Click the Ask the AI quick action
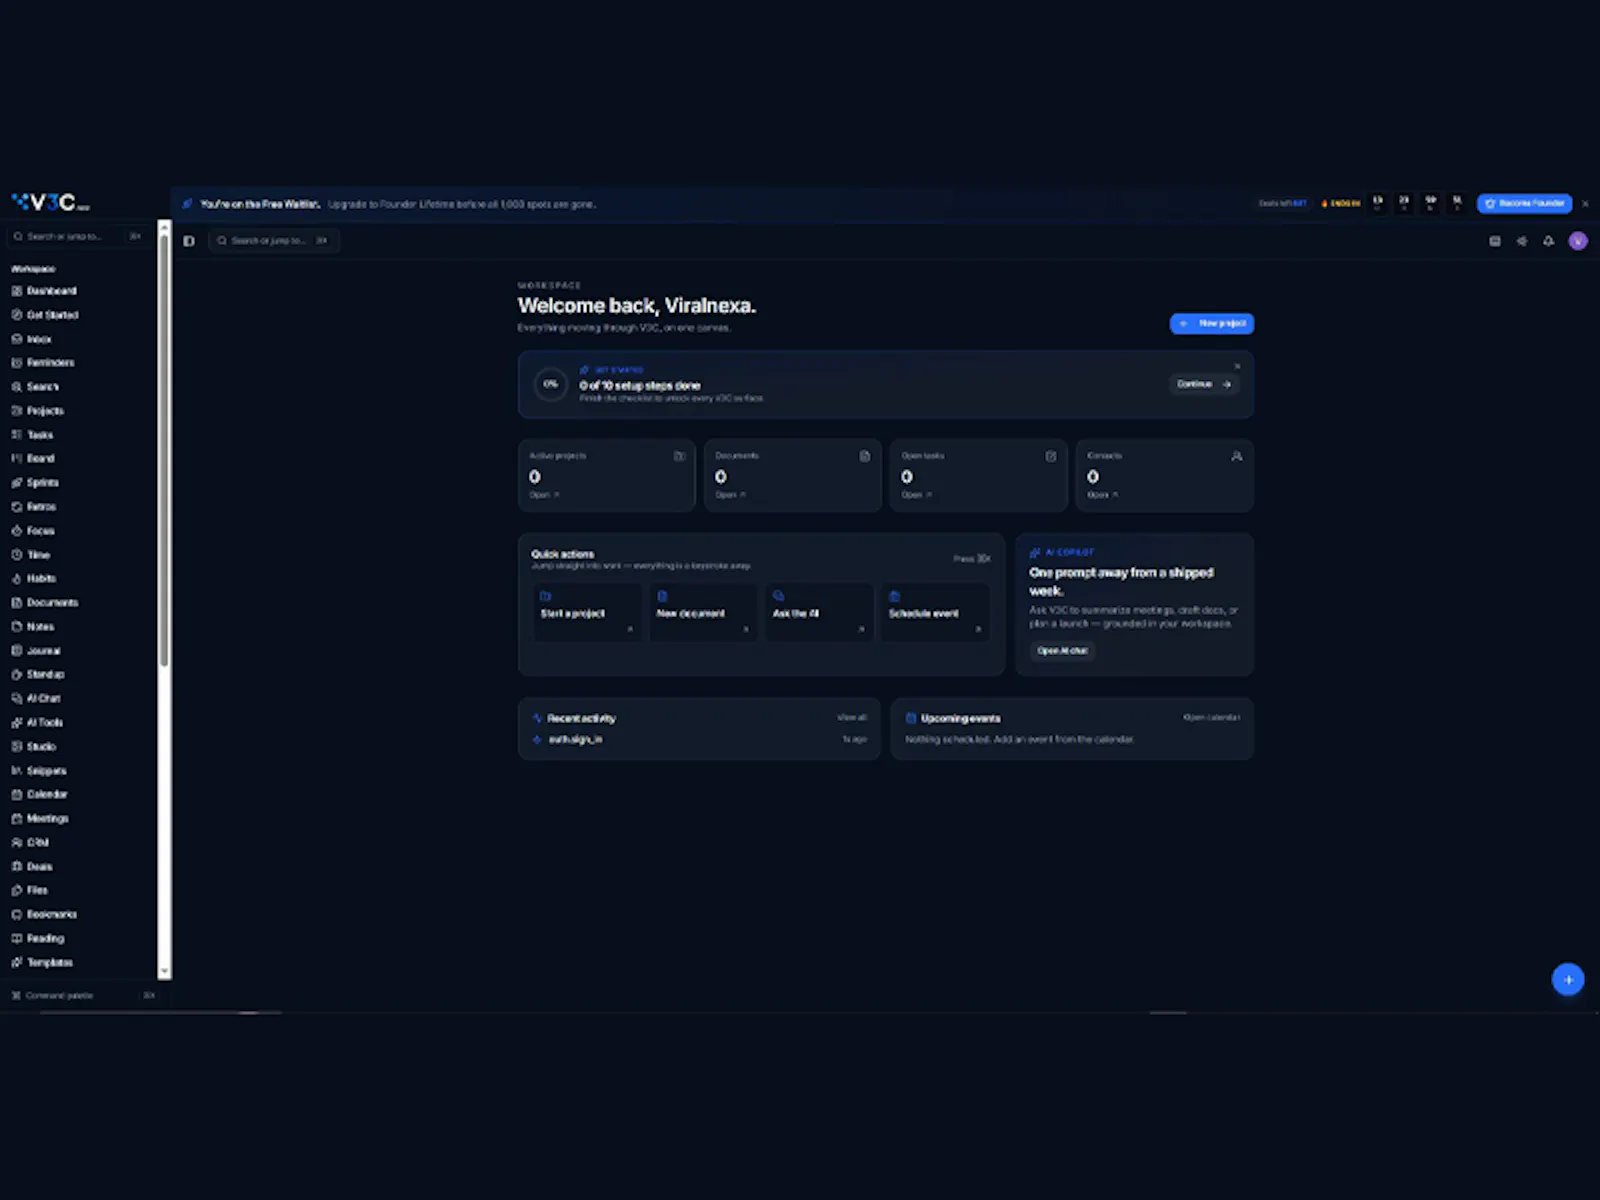 coord(819,612)
